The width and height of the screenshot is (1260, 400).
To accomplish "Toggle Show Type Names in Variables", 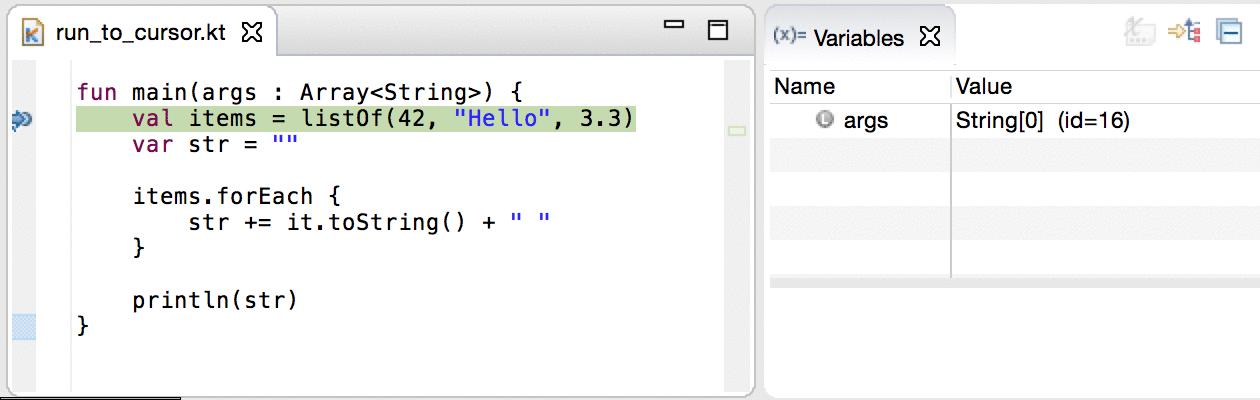I will pyautogui.click(x=1141, y=32).
